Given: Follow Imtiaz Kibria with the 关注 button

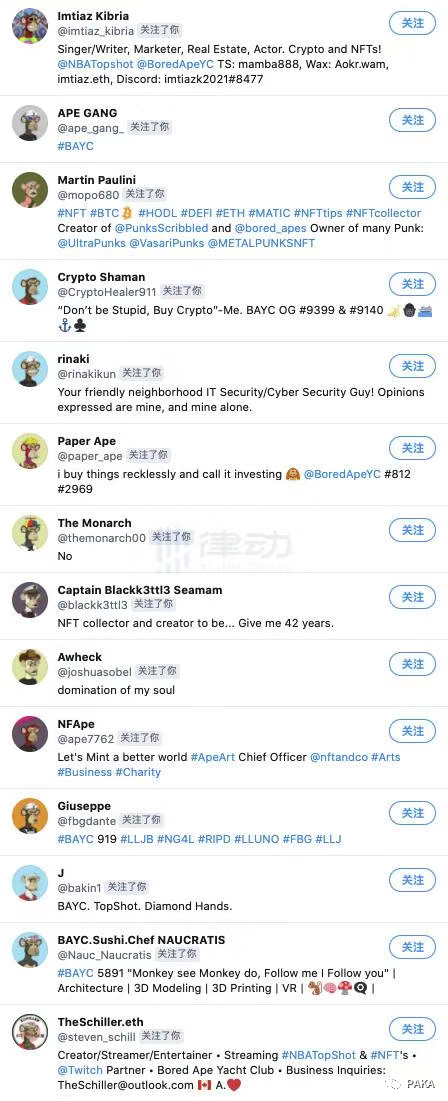Looking at the screenshot, I should (x=412, y=23).
